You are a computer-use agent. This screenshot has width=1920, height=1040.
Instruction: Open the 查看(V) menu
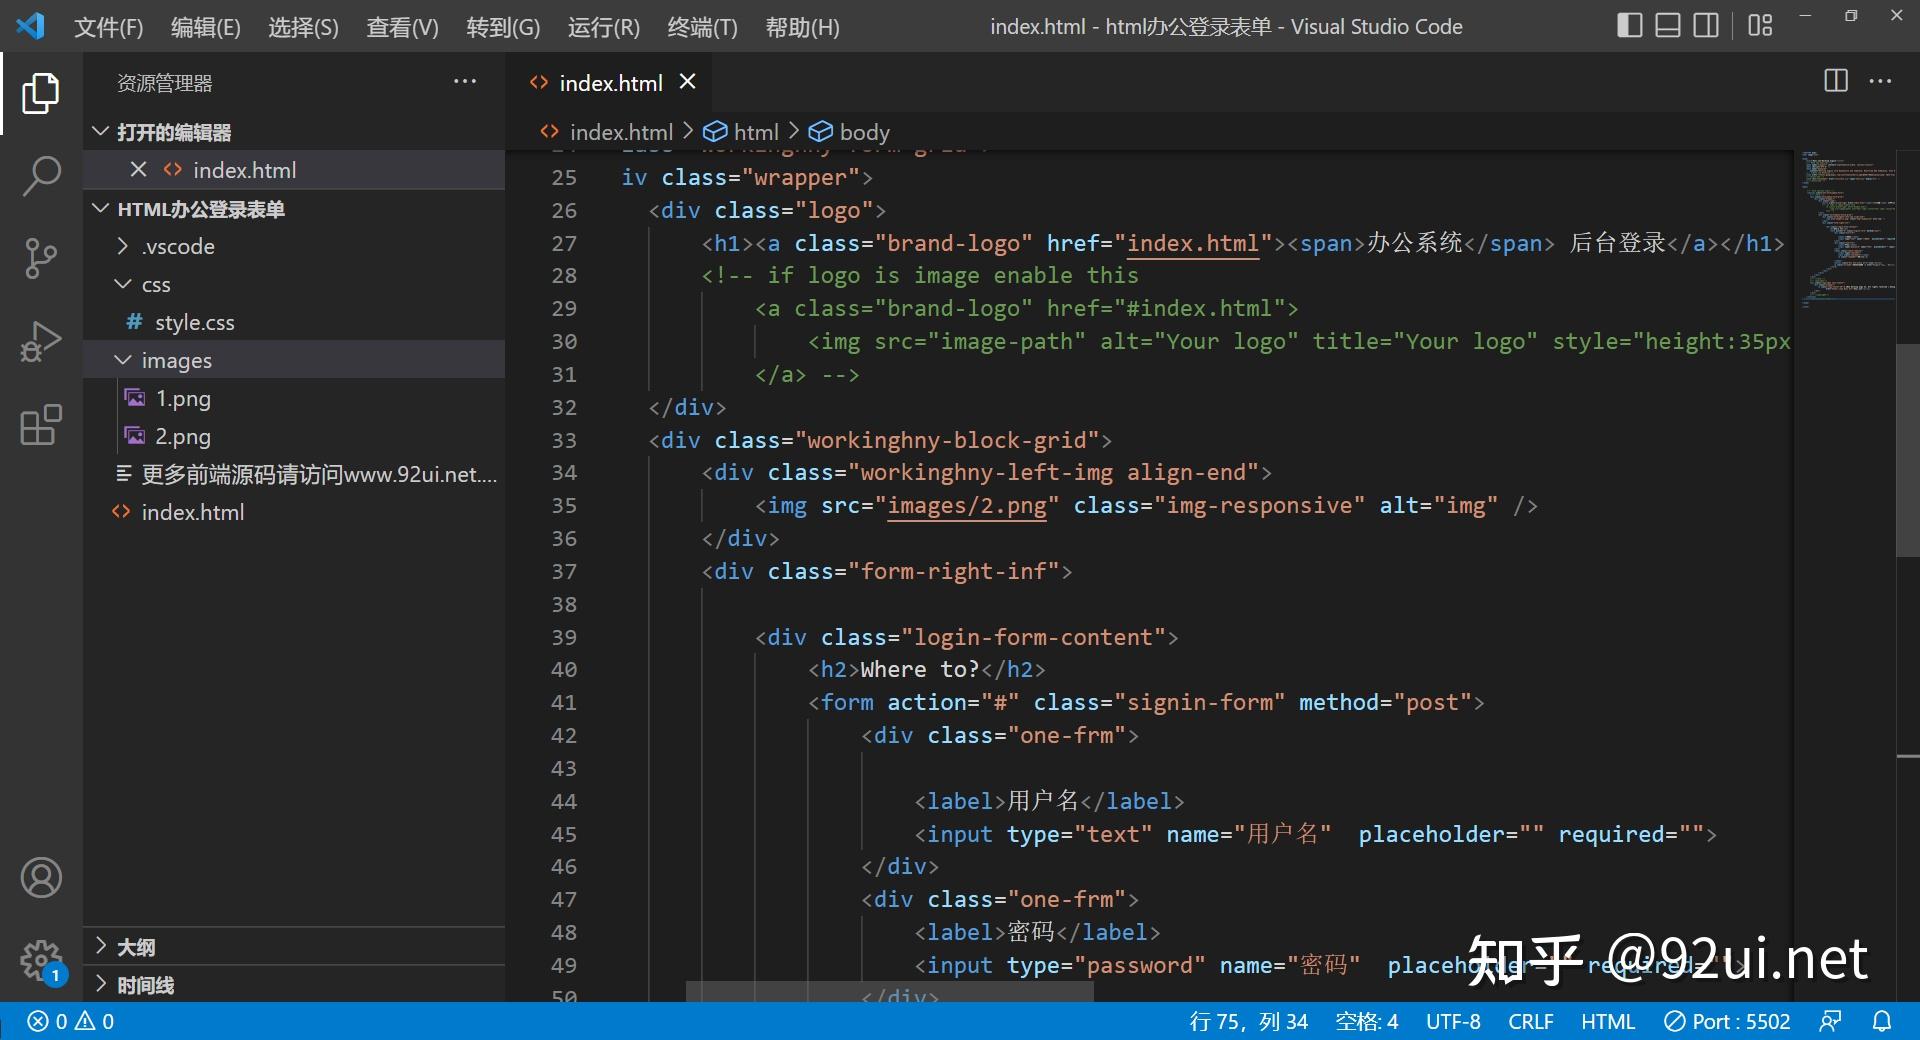(x=402, y=27)
